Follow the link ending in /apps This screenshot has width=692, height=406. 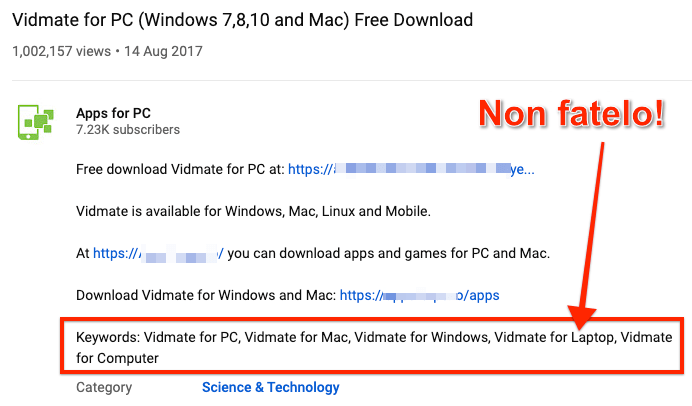click(419, 296)
